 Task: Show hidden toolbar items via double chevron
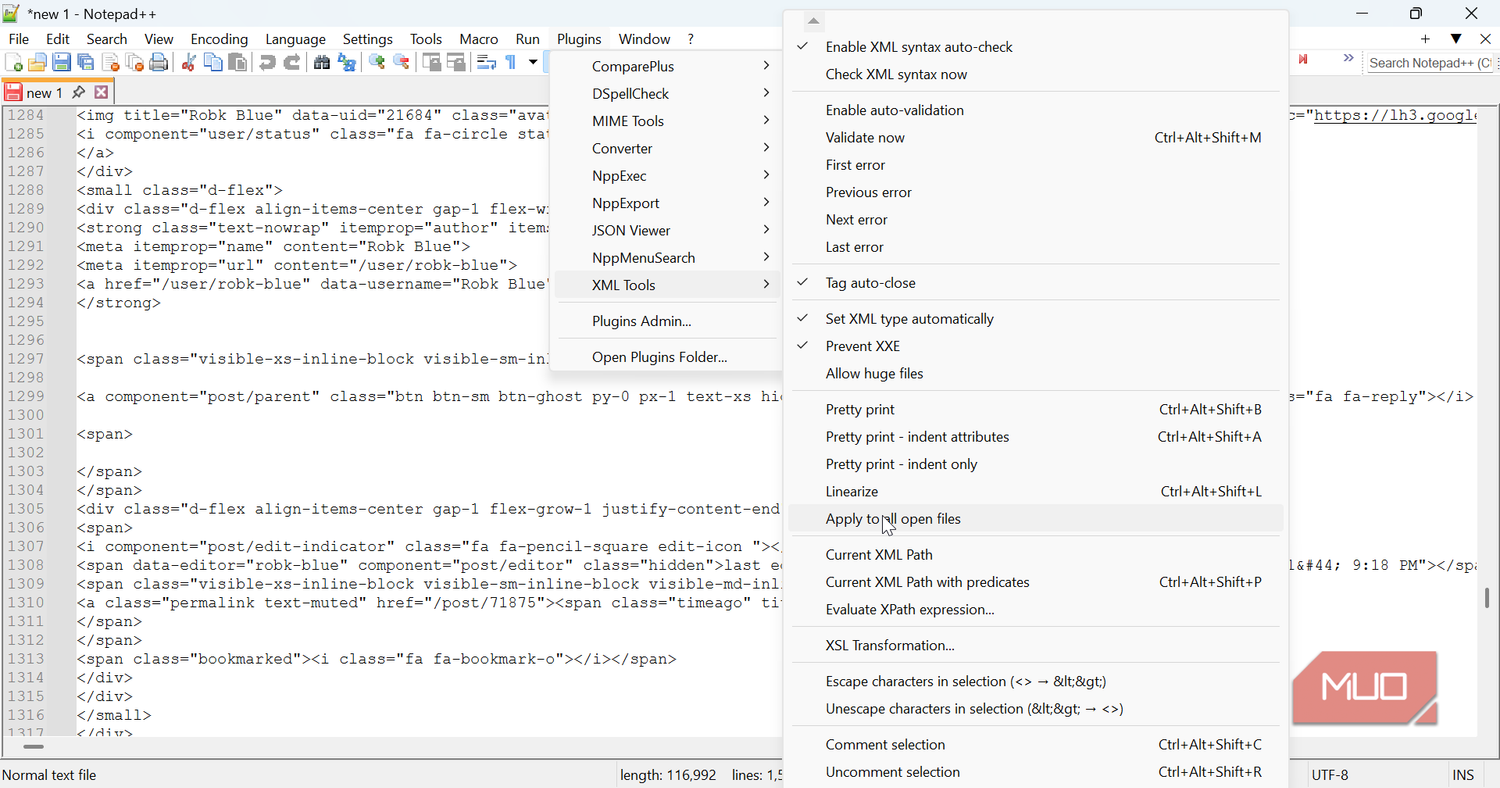pos(1348,58)
